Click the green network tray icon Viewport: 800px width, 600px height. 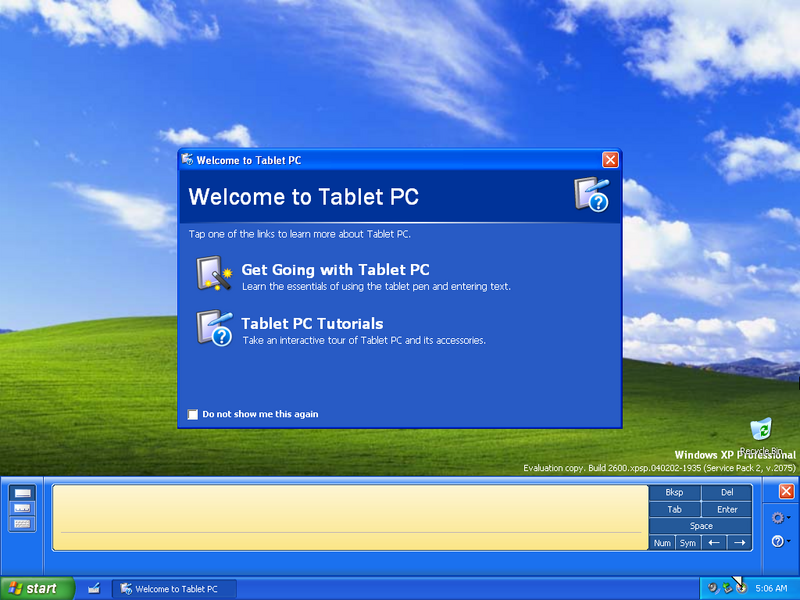[727, 588]
